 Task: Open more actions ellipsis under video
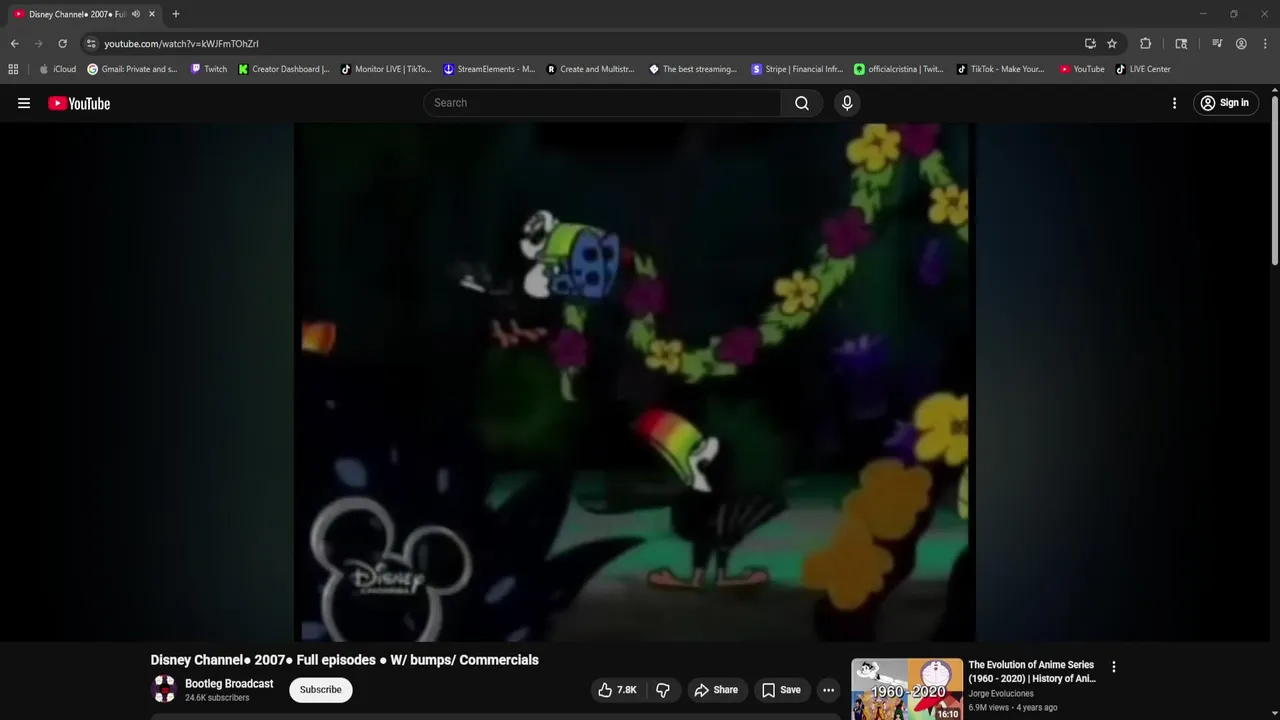(x=828, y=690)
